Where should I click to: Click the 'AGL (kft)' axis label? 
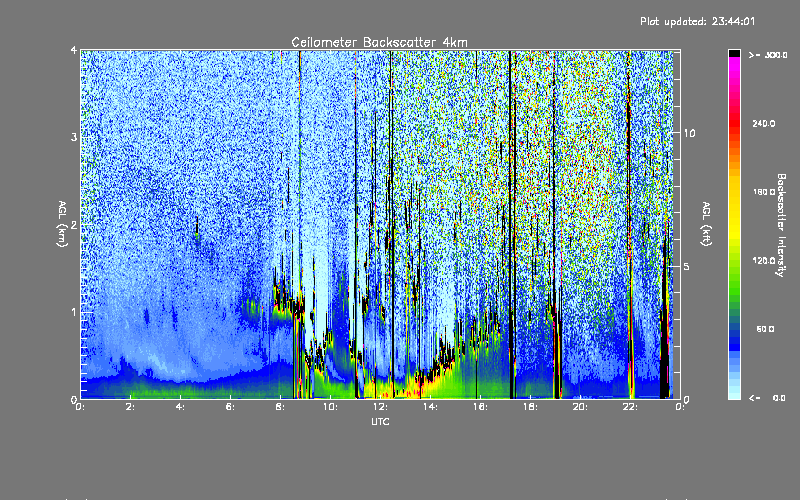coord(706,224)
